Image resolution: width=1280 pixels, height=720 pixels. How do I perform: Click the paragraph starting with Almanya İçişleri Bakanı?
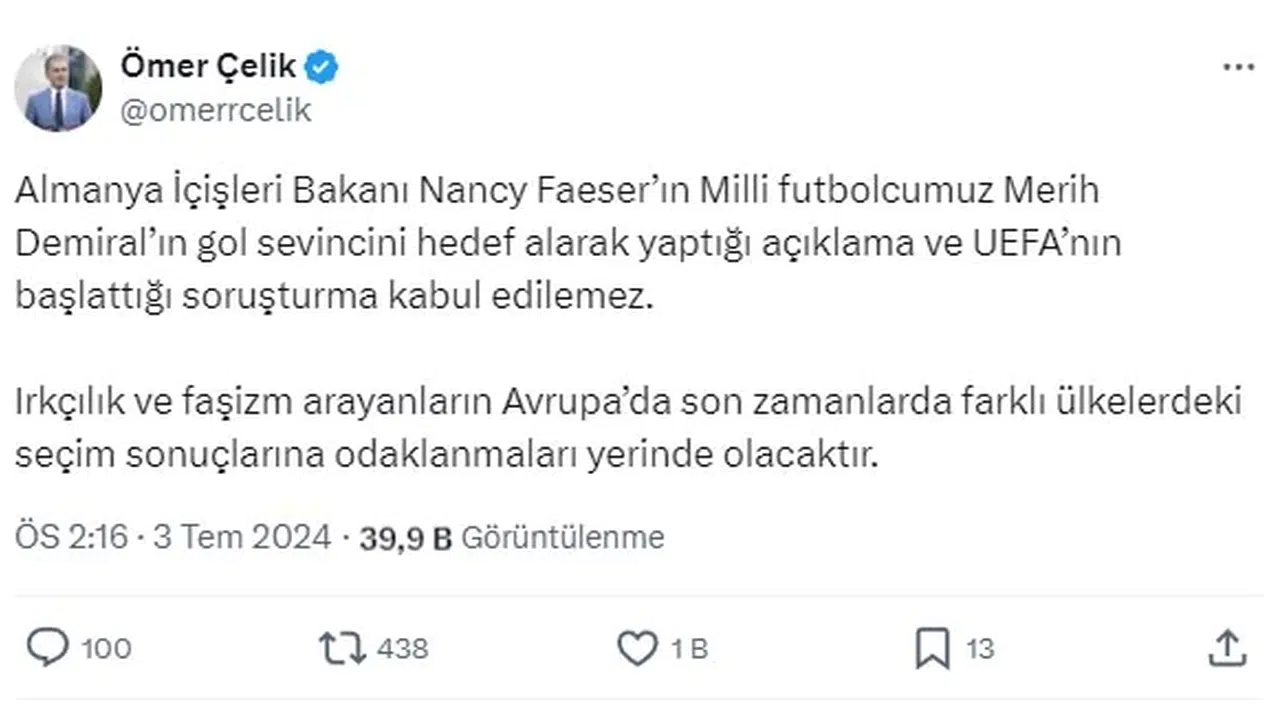point(567,243)
